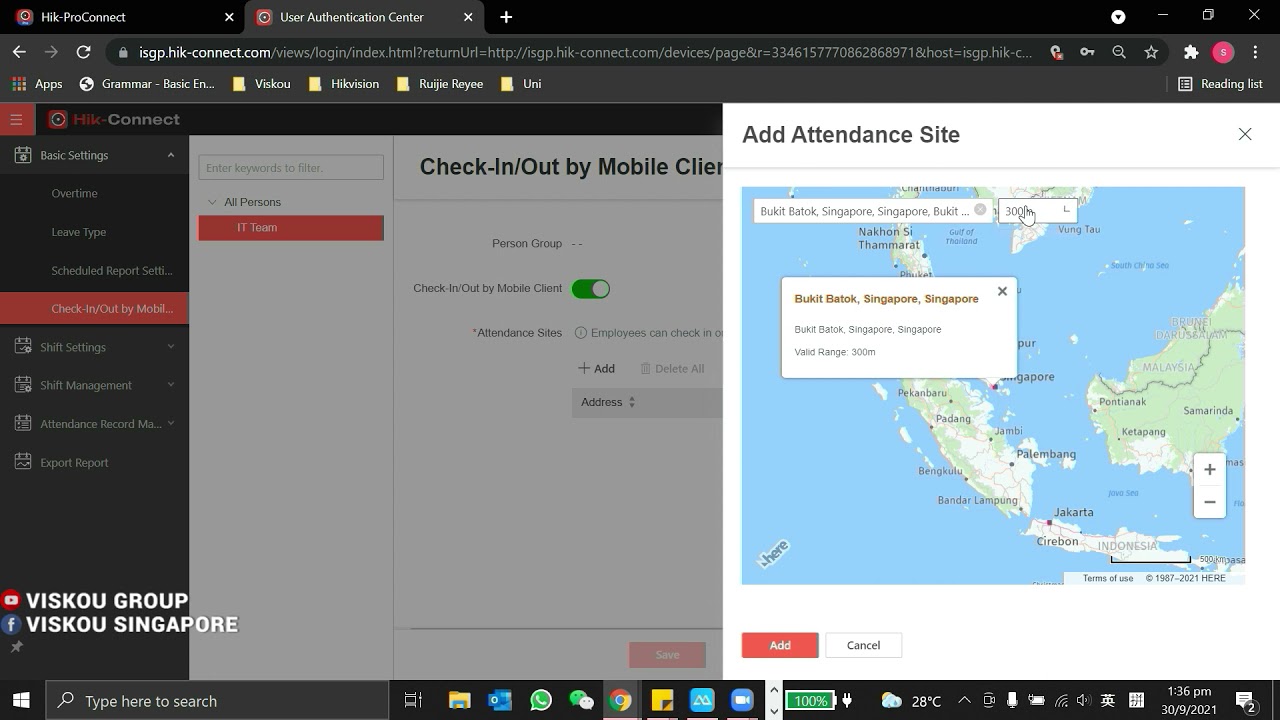
Task: Open Outlook from the taskbar
Action: pos(500,700)
